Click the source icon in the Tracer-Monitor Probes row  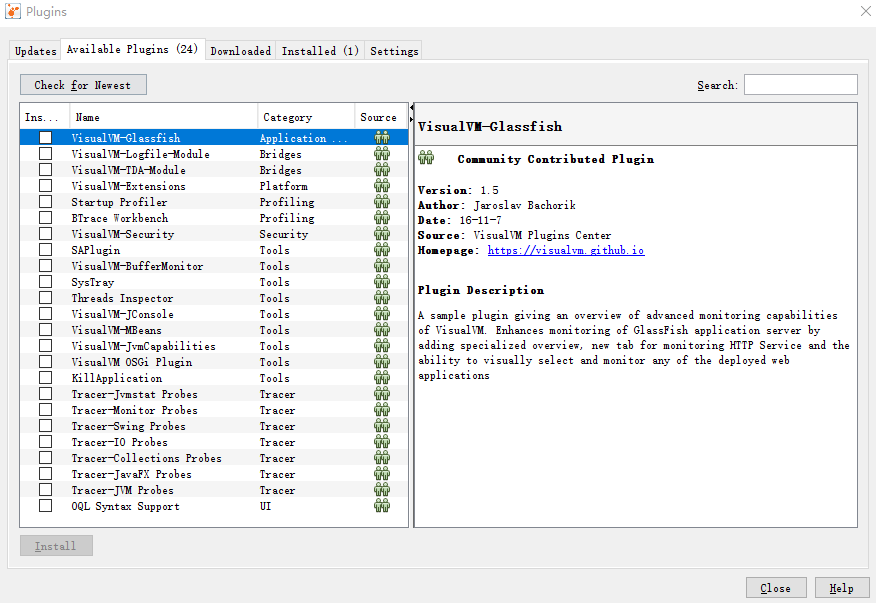tap(382, 410)
